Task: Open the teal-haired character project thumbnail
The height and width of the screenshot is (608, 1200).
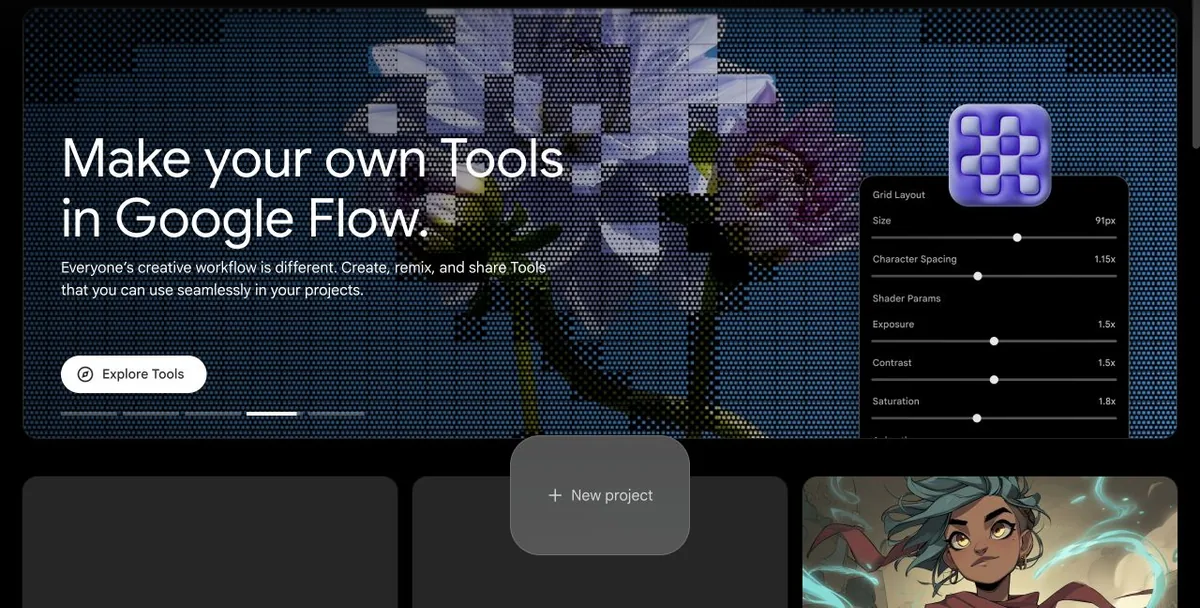Action: click(990, 542)
